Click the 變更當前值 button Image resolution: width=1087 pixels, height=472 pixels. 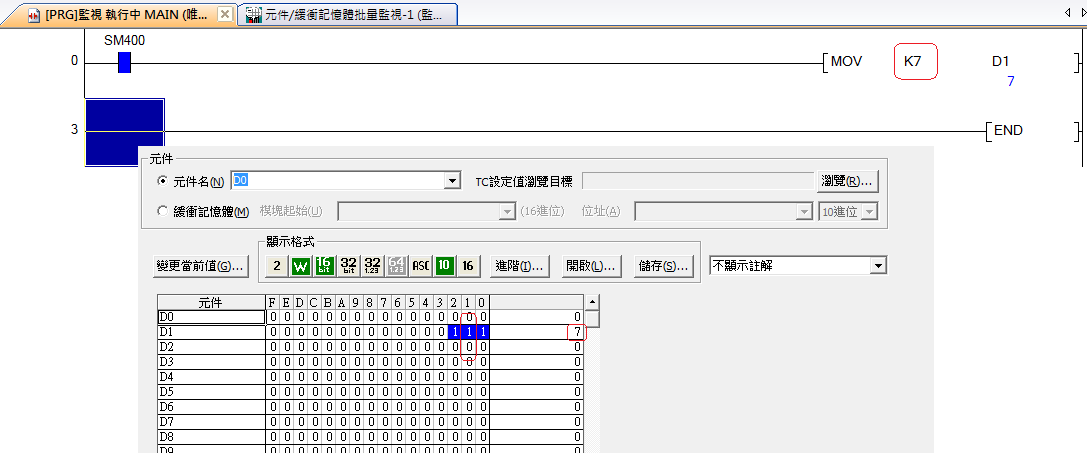[200, 266]
